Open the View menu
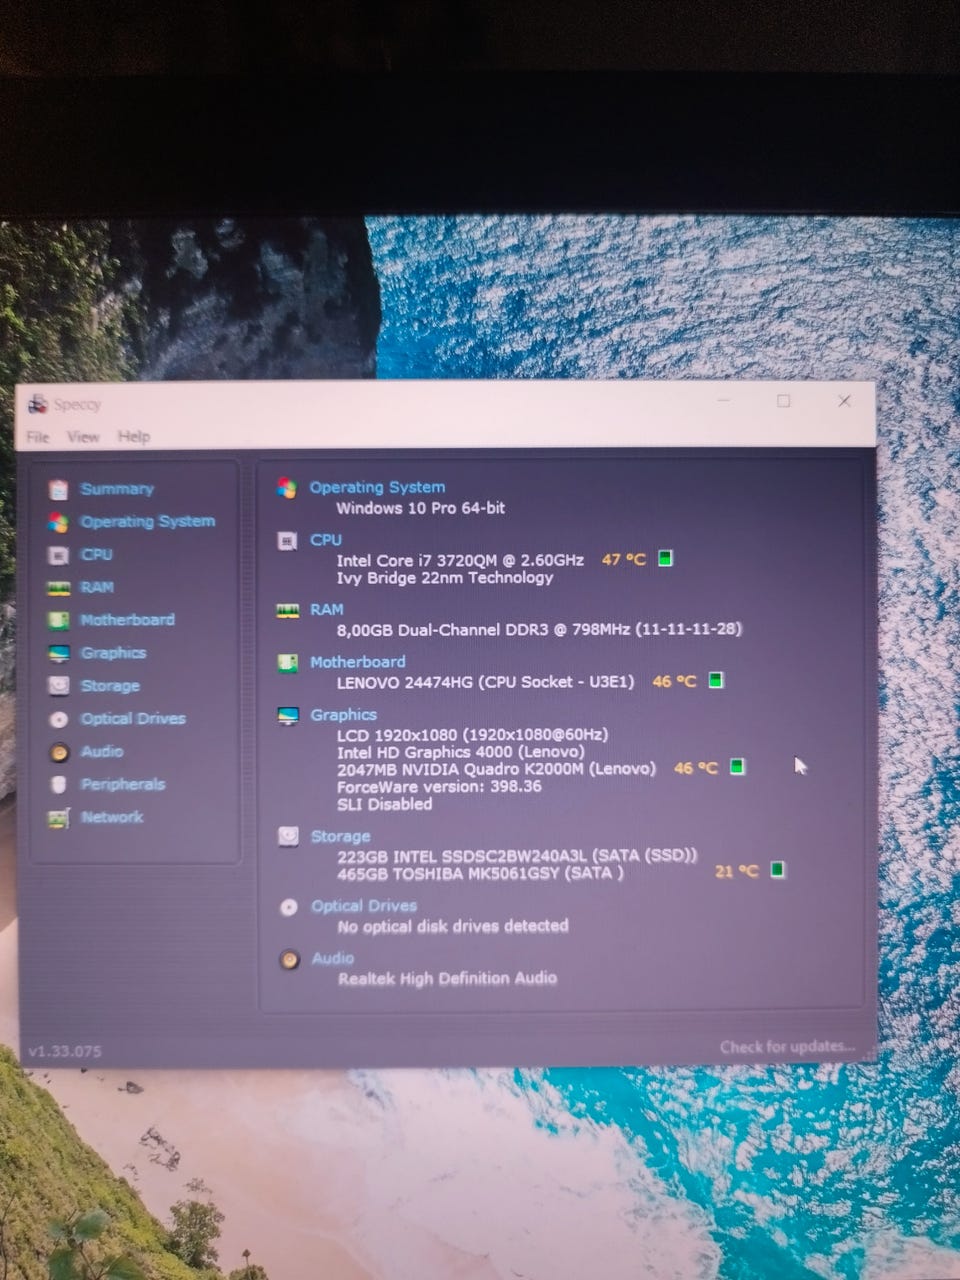 (83, 437)
